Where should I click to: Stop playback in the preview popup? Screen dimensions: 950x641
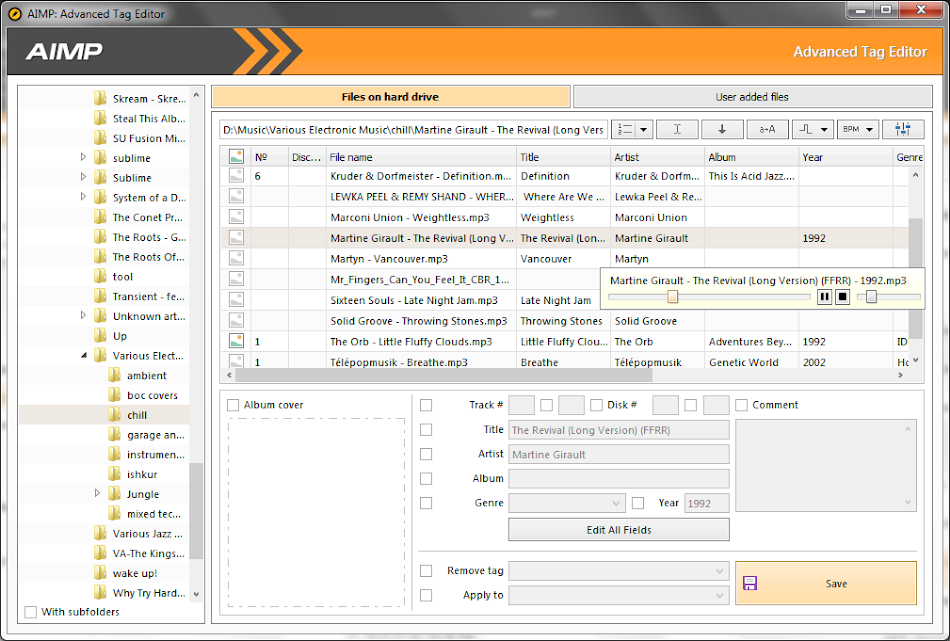tap(843, 297)
